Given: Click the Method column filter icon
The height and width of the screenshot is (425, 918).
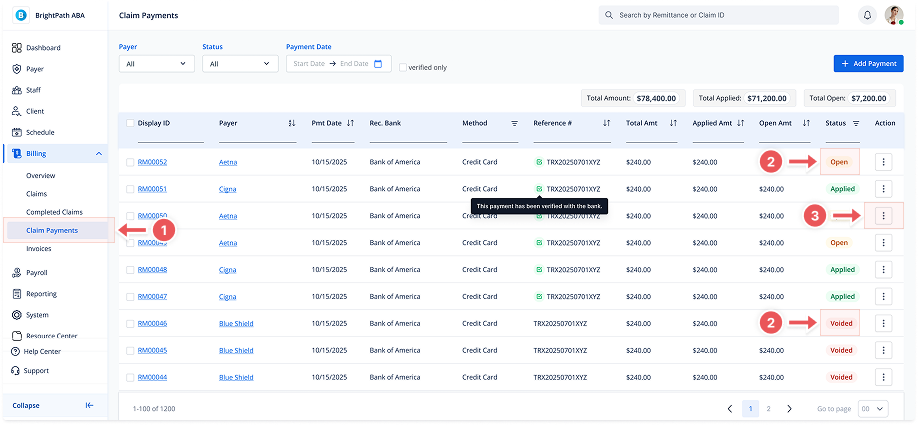Looking at the screenshot, I should [515, 123].
